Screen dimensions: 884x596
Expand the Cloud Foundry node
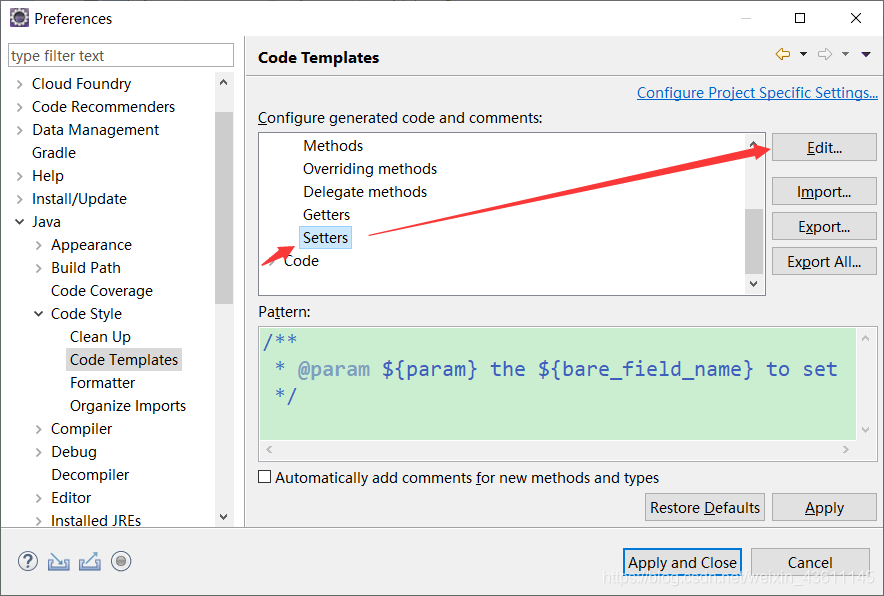(x=20, y=84)
